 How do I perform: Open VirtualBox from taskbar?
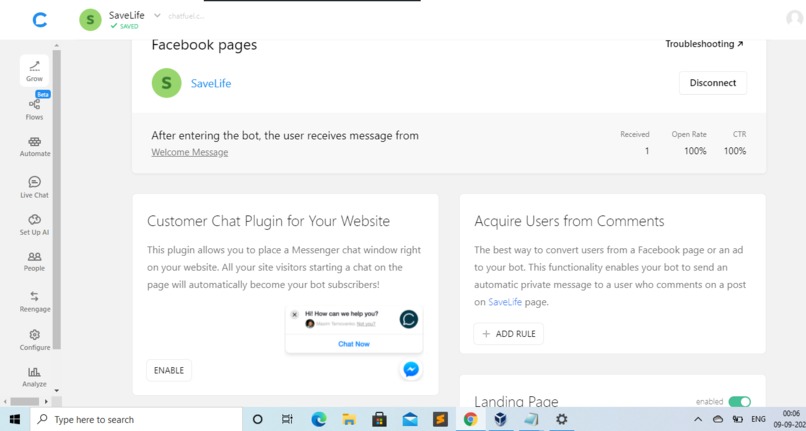pos(501,419)
